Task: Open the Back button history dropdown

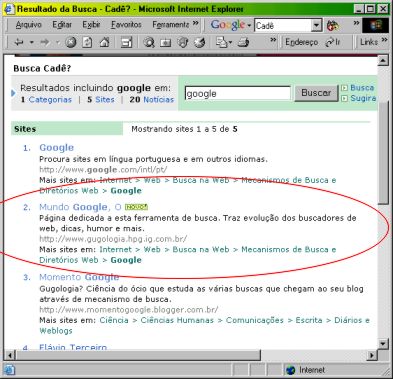Action: pos(32,42)
